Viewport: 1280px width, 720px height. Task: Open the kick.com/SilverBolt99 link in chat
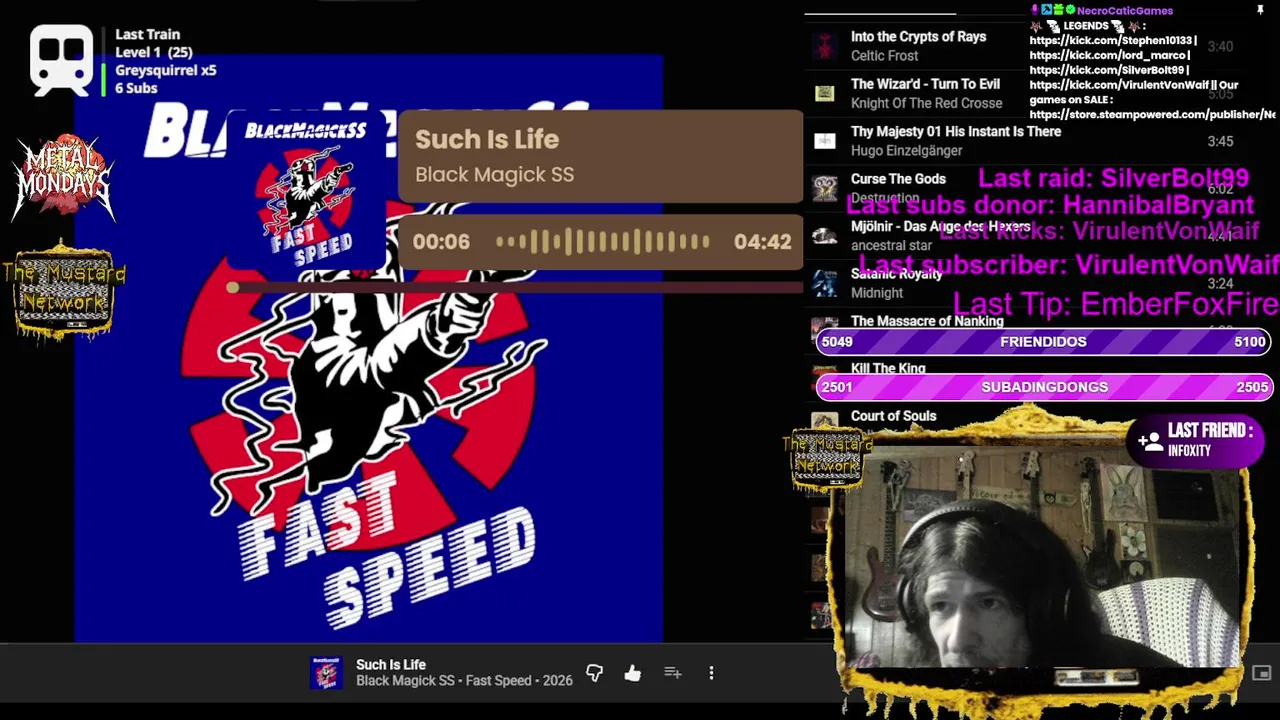(x=1106, y=71)
